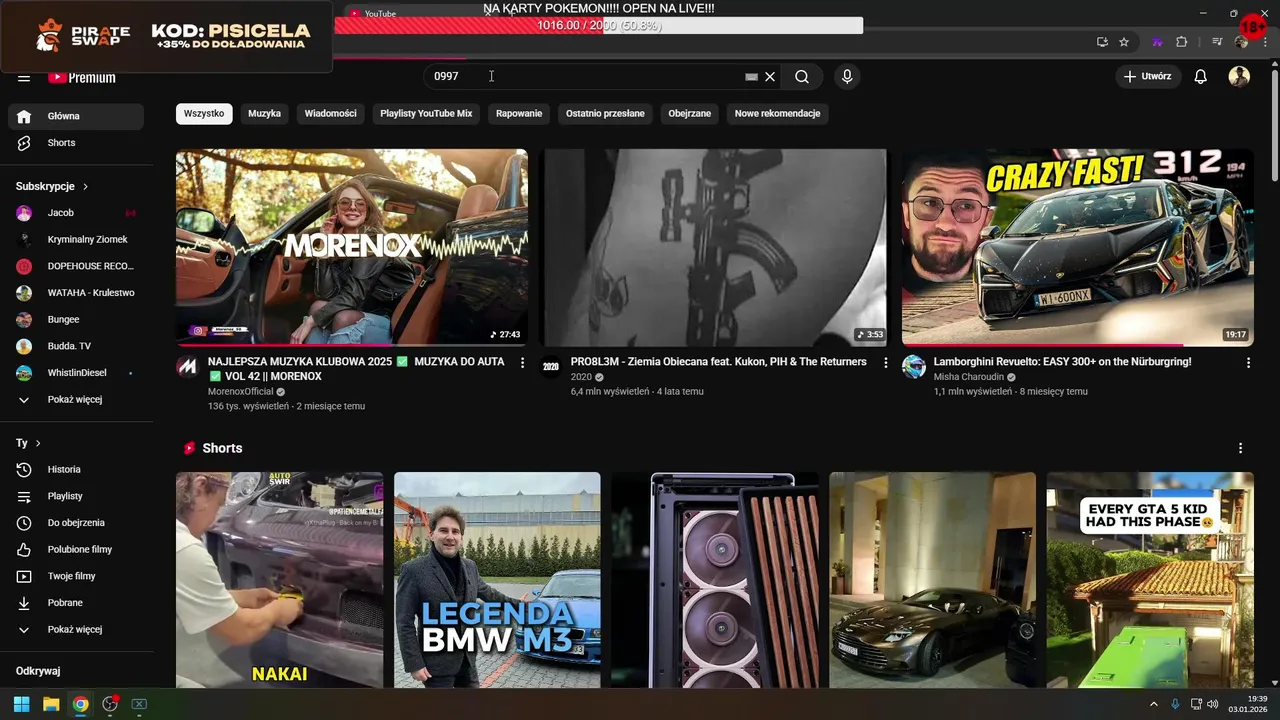Open DOPEHOUSE RECO... subscription channel
The image size is (1280, 720).
pos(76,266)
